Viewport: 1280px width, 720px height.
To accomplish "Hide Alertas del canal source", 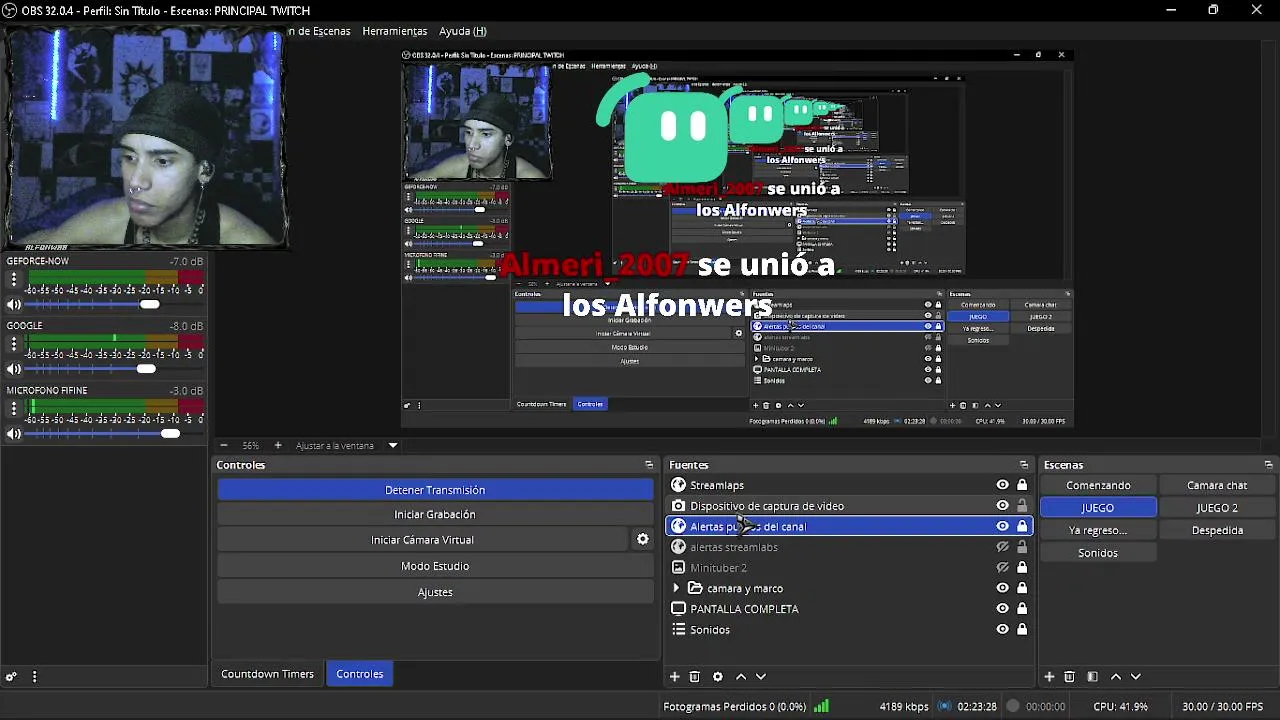I will (1002, 526).
